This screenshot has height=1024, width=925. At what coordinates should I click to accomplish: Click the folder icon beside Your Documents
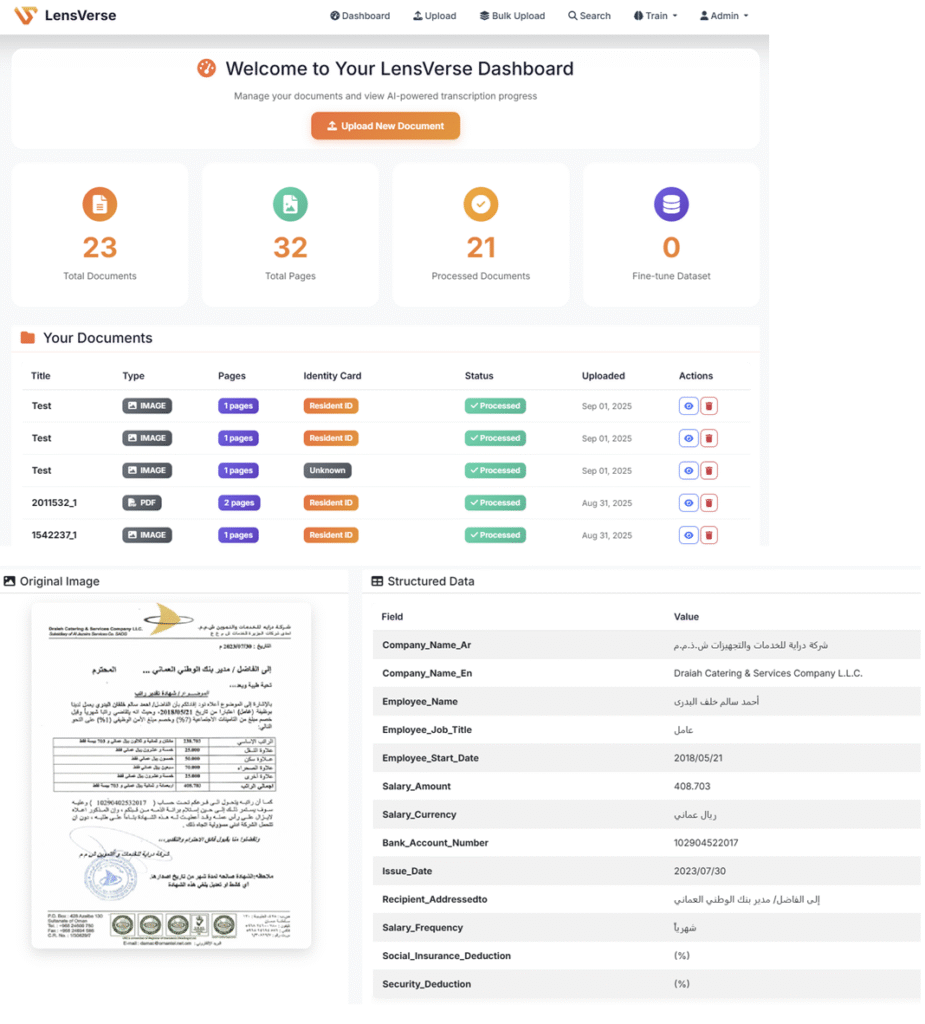tap(27, 338)
